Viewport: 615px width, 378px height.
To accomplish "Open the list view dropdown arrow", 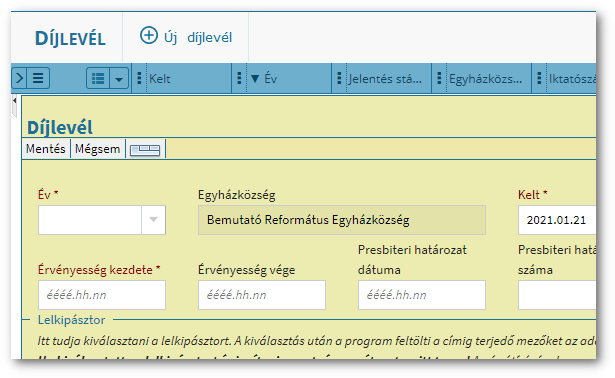I will pyautogui.click(x=119, y=78).
